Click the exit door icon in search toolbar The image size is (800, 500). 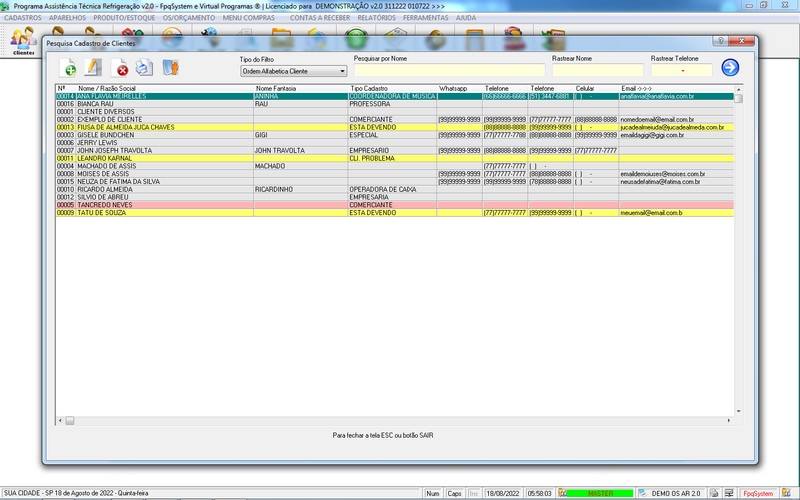[170, 67]
